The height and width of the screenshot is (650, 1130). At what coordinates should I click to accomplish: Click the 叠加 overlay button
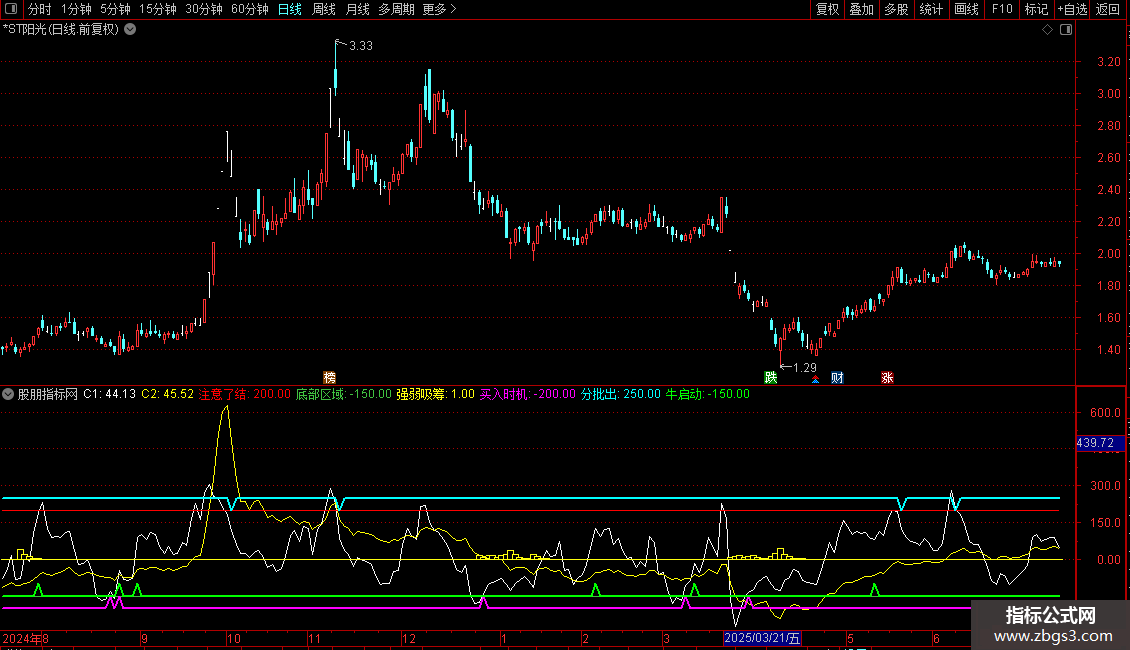(x=861, y=9)
